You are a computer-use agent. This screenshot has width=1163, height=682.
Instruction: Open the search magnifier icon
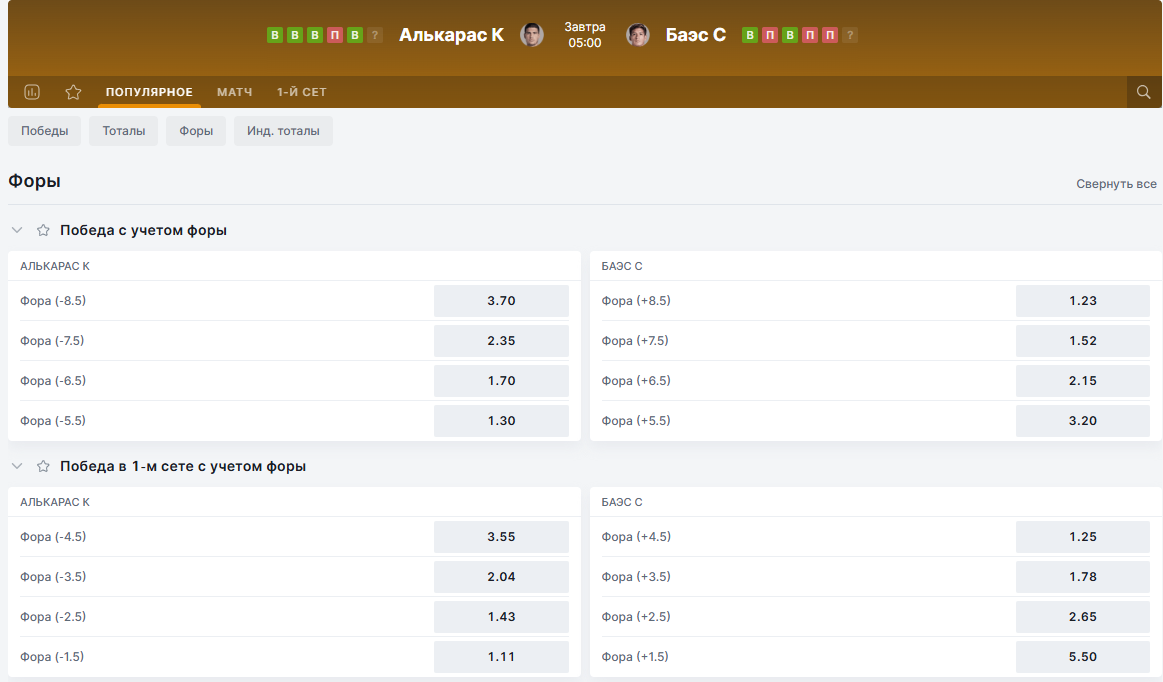(x=1144, y=92)
